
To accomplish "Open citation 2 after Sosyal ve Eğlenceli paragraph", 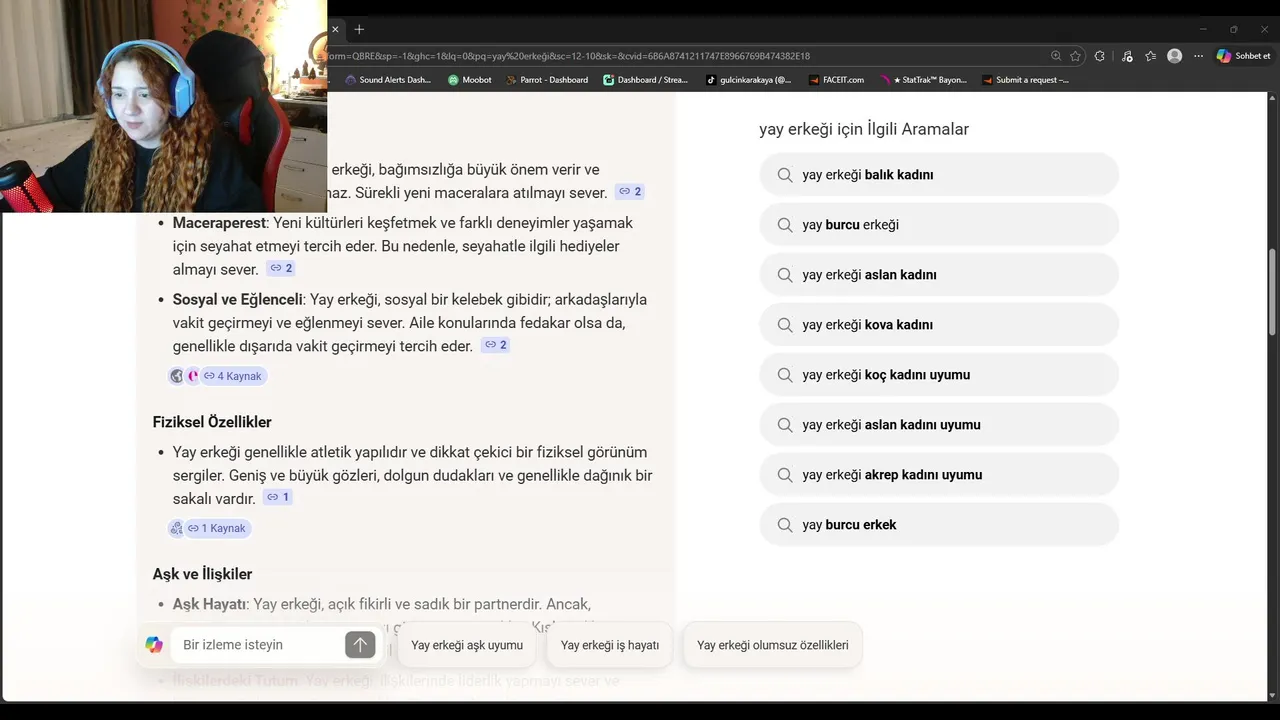I will [x=495, y=345].
